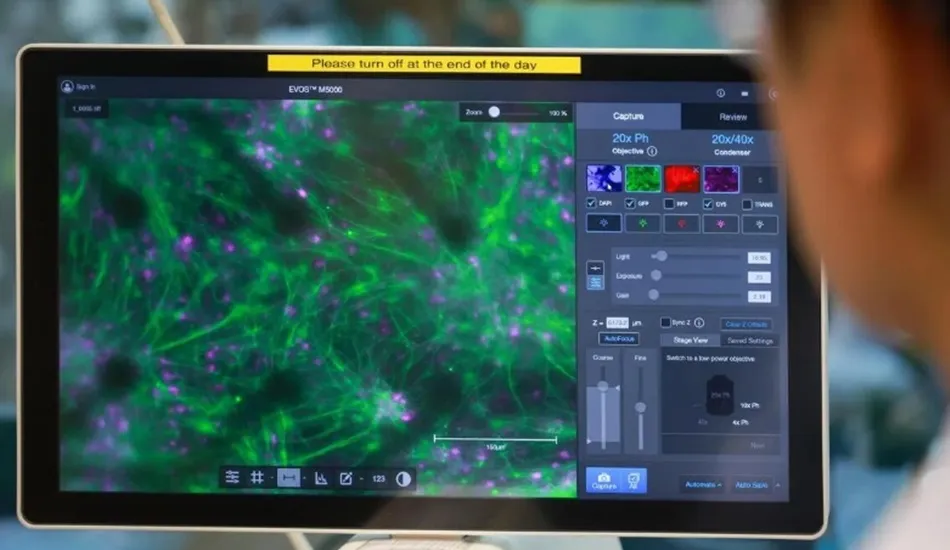Uncheck the CY5 channel checkbox

click(x=708, y=204)
